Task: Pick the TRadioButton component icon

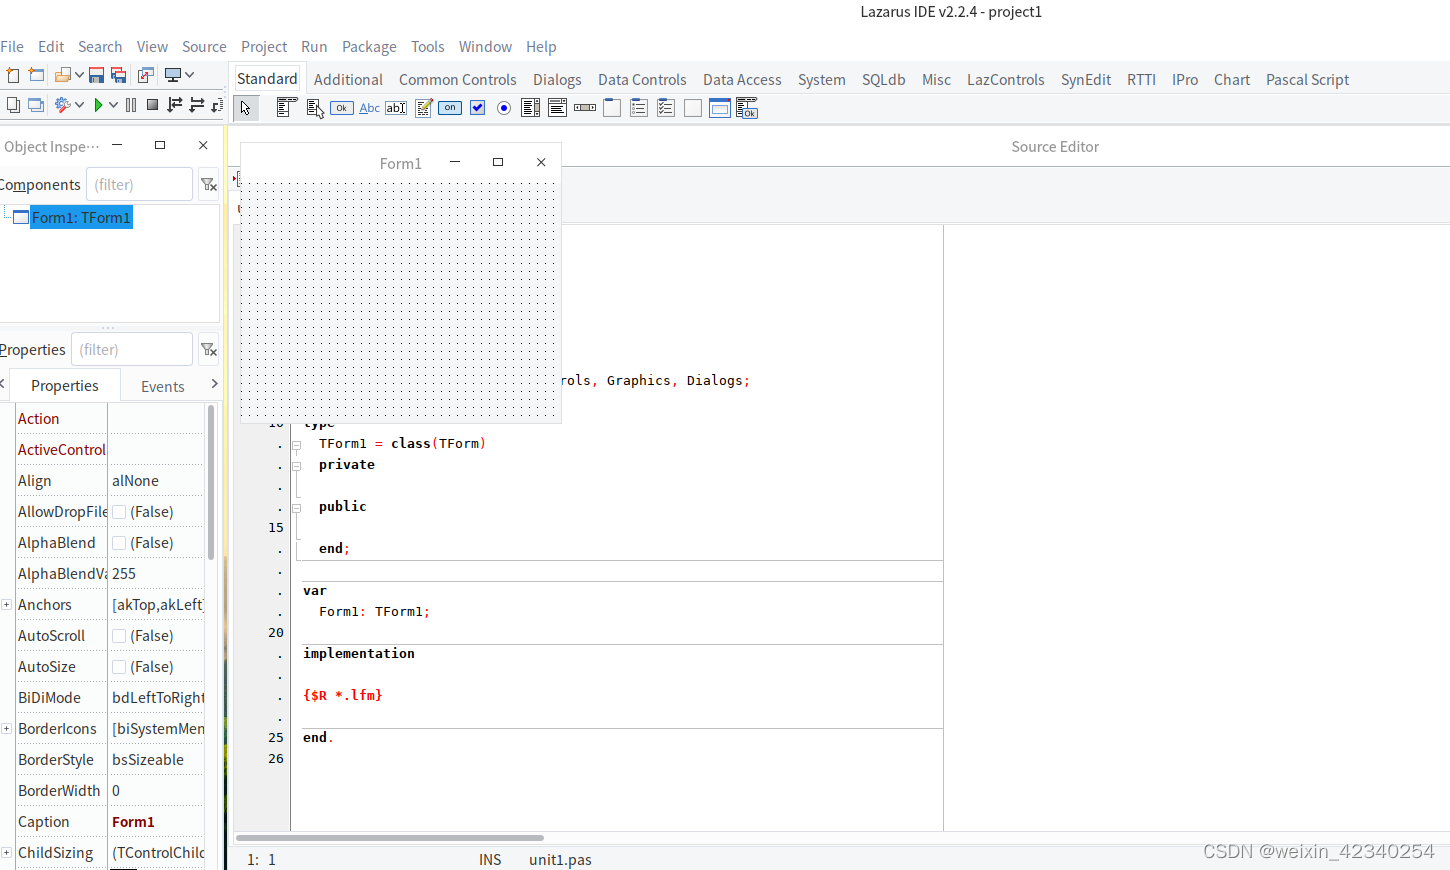Action: pos(504,108)
